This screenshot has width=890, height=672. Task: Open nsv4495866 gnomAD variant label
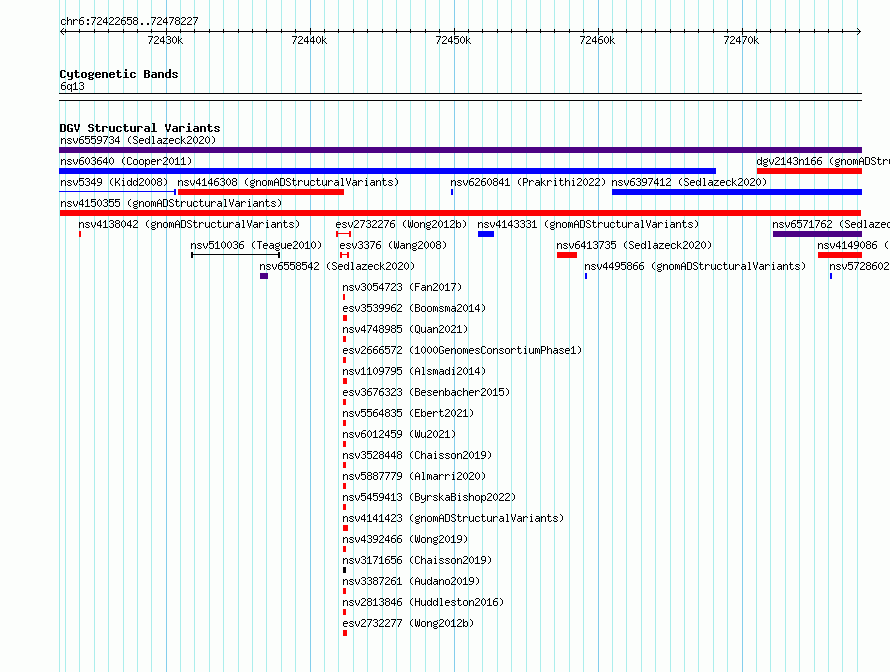(x=695, y=266)
